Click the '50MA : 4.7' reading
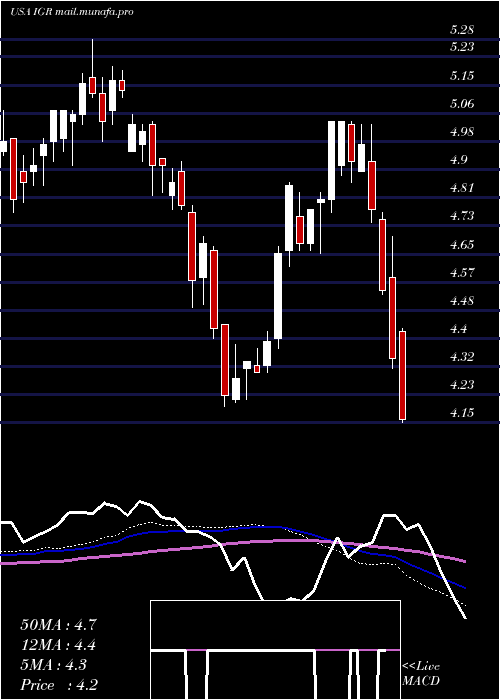Image resolution: width=500 pixels, height=700 pixels. pyautogui.click(x=58, y=625)
